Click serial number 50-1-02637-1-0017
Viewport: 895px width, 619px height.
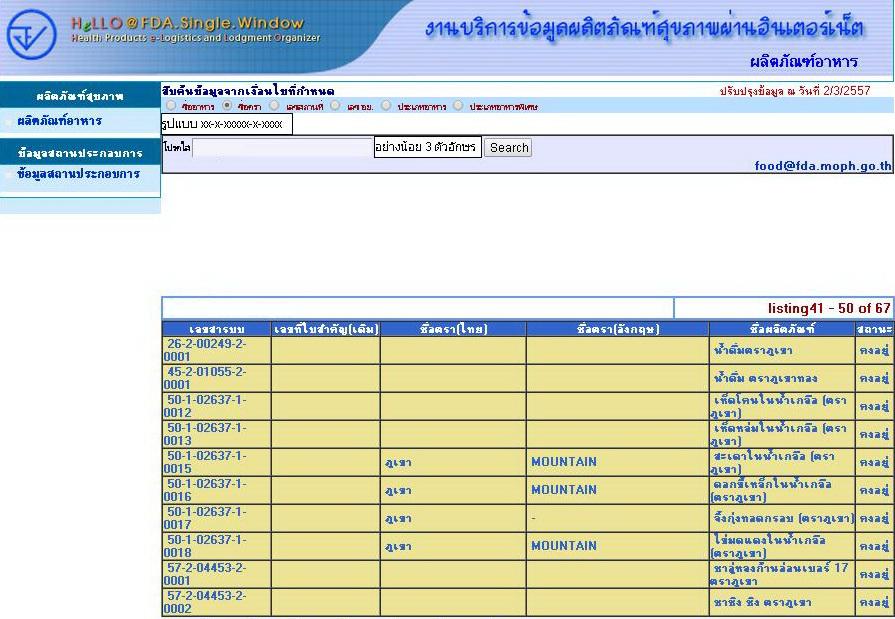205,518
